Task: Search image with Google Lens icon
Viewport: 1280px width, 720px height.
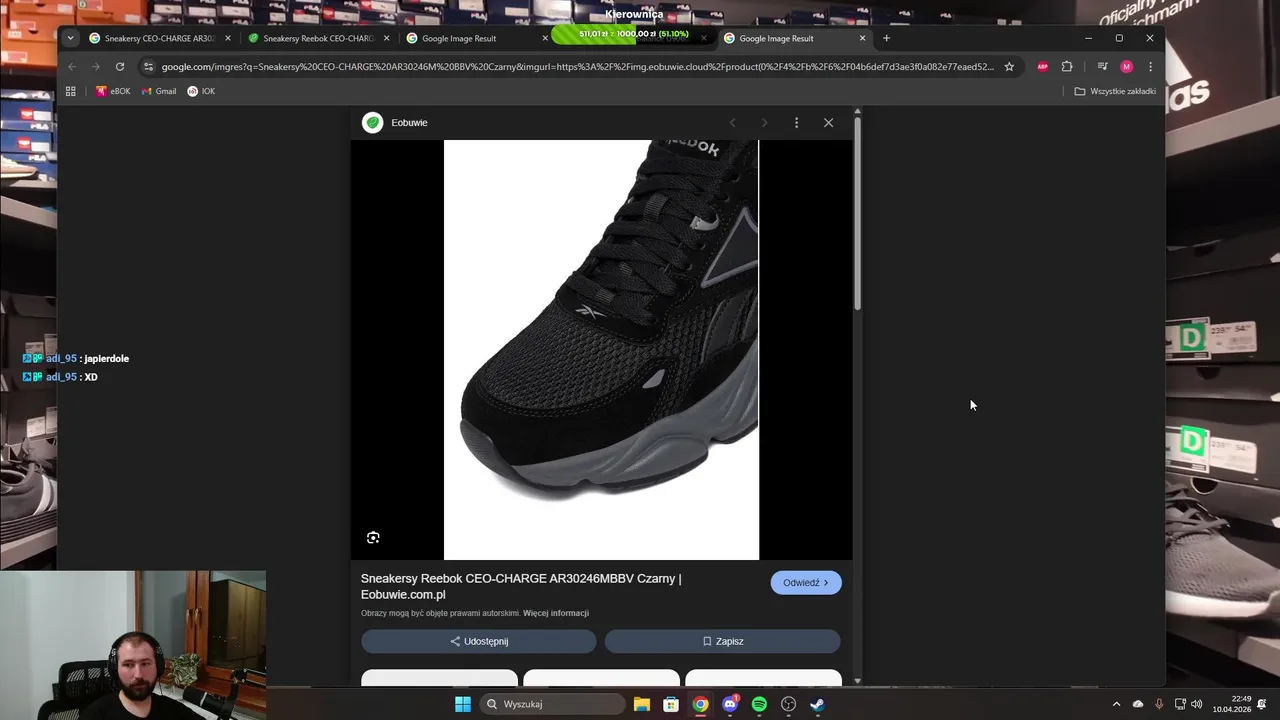Action: tap(373, 538)
